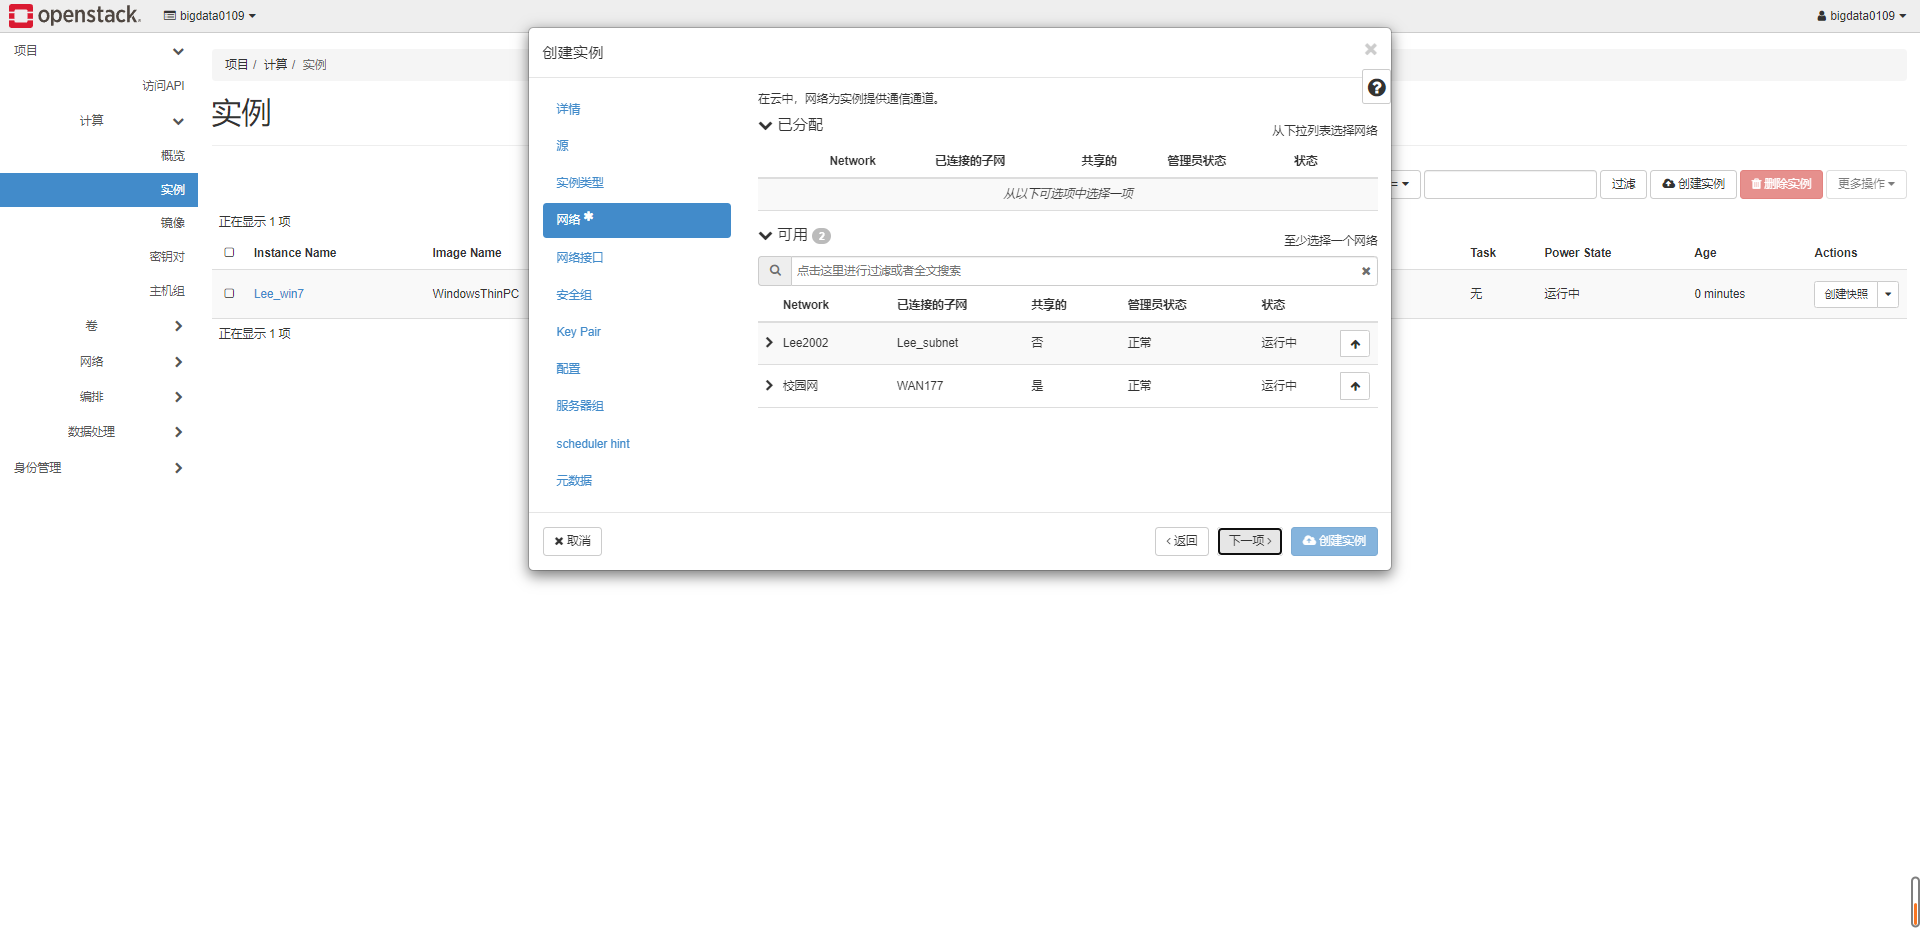
Task: Expand the 身份管理 sidebar section
Action: click(178, 468)
